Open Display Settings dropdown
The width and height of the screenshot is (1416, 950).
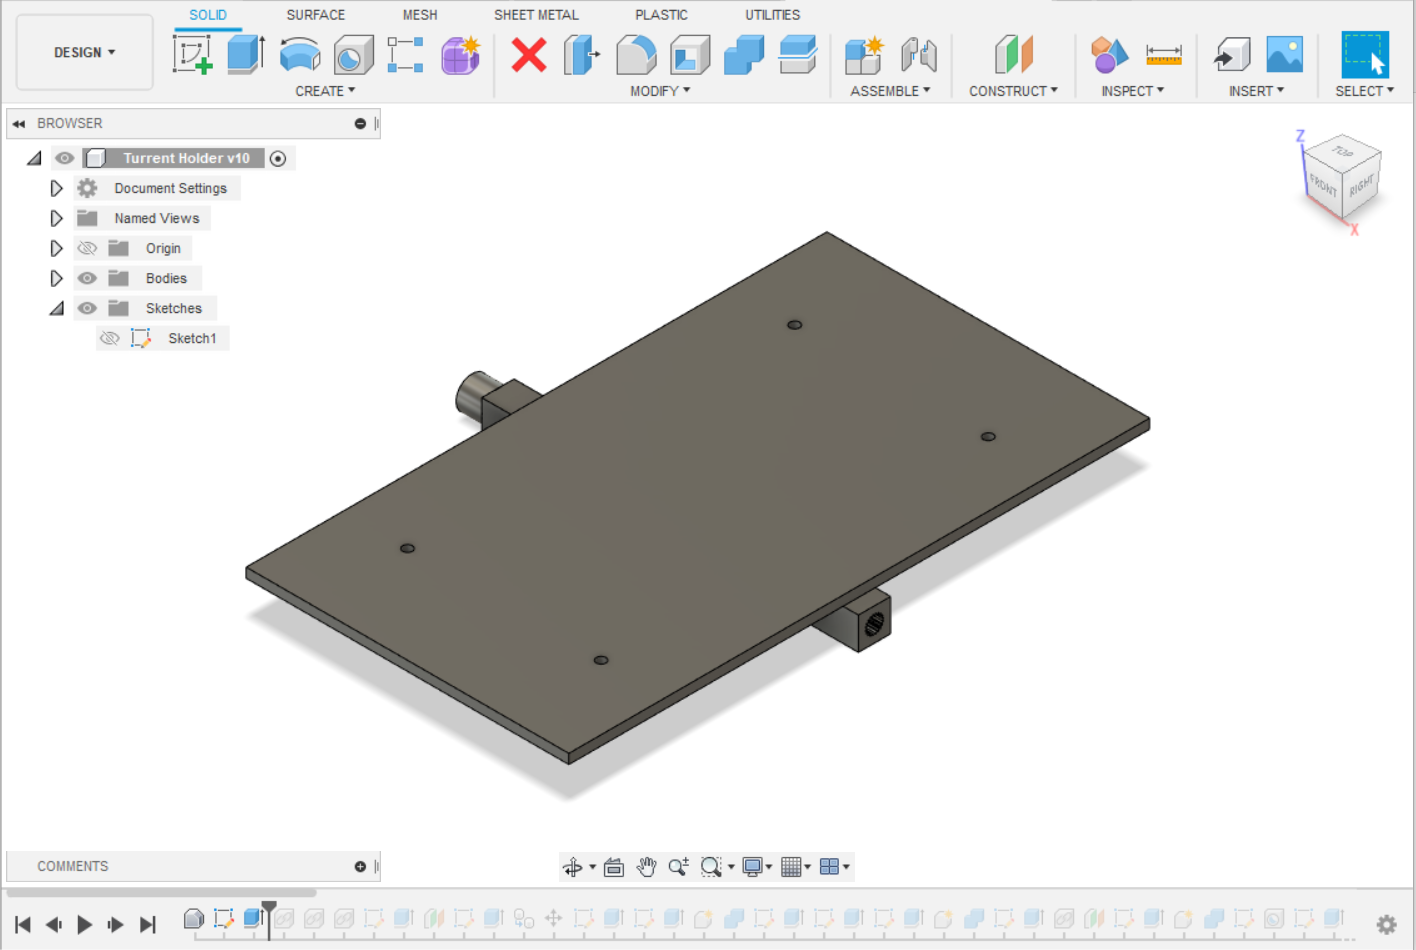coord(757,867)
